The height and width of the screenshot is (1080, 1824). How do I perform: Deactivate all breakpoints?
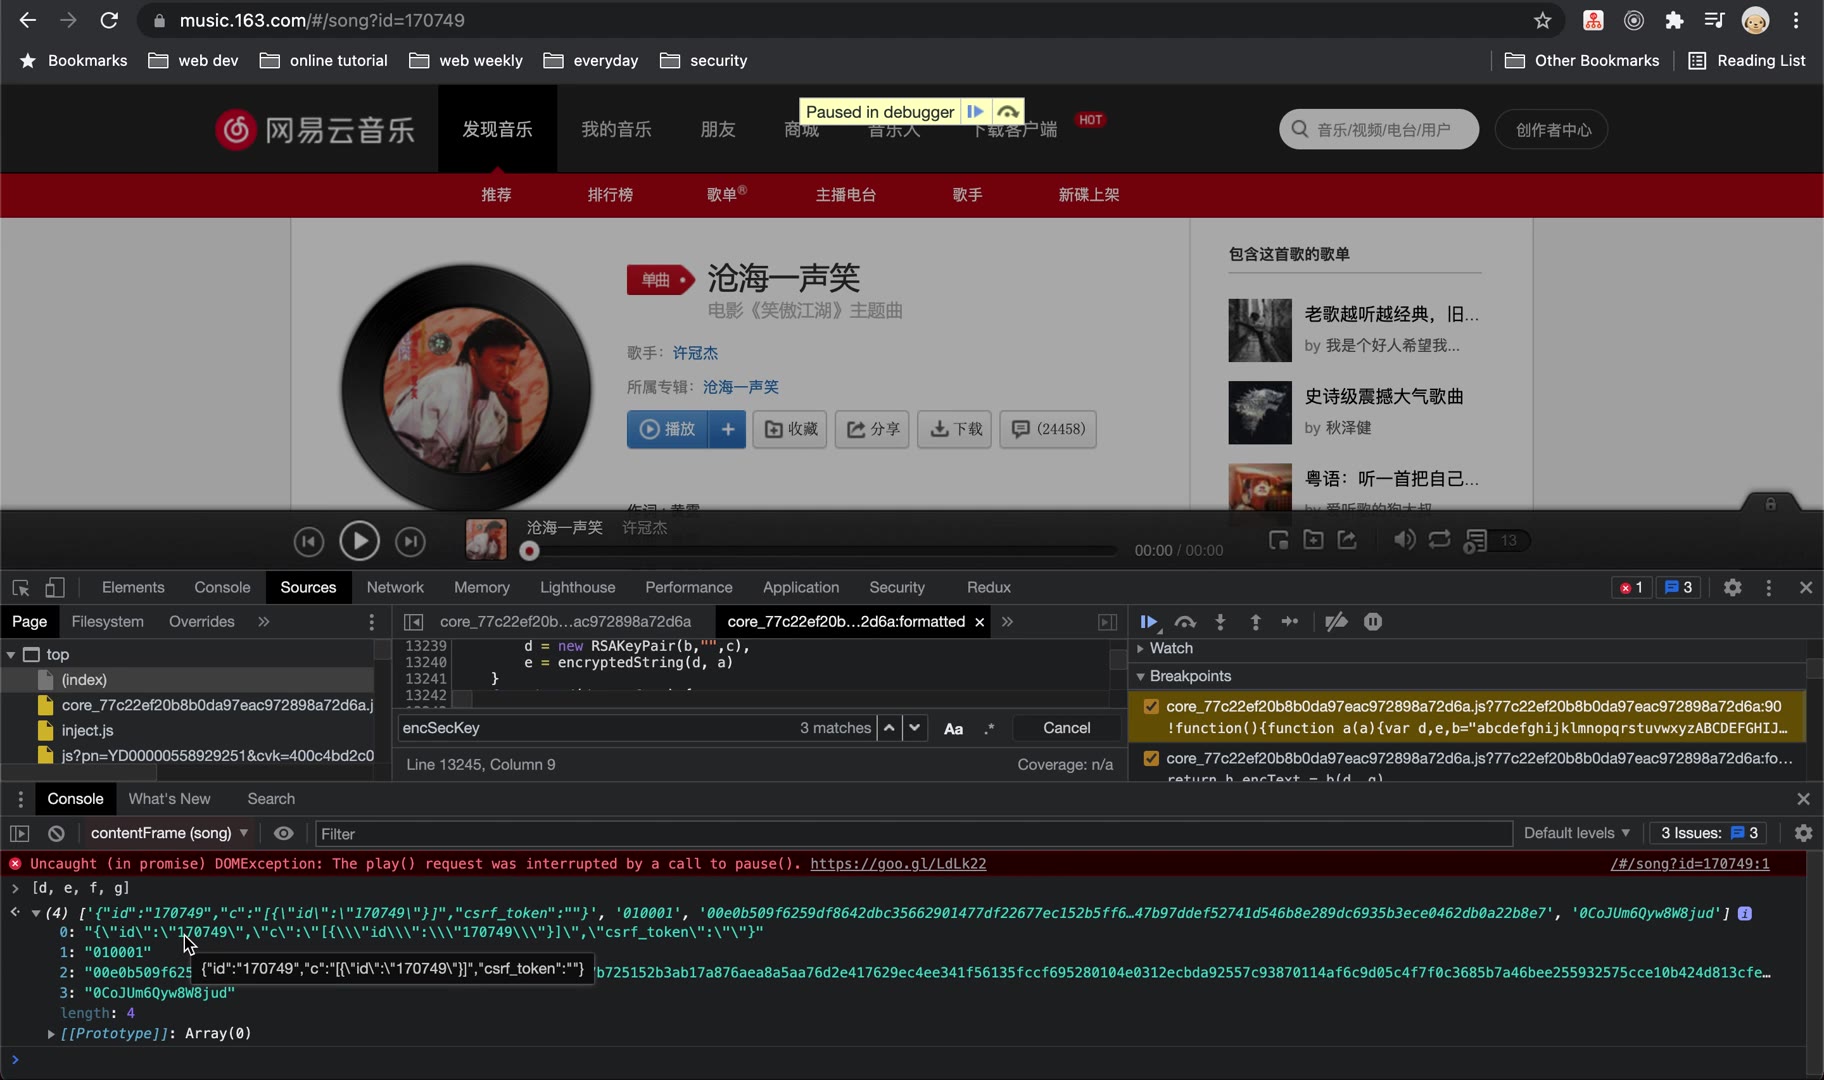[x=1336, y=622]
